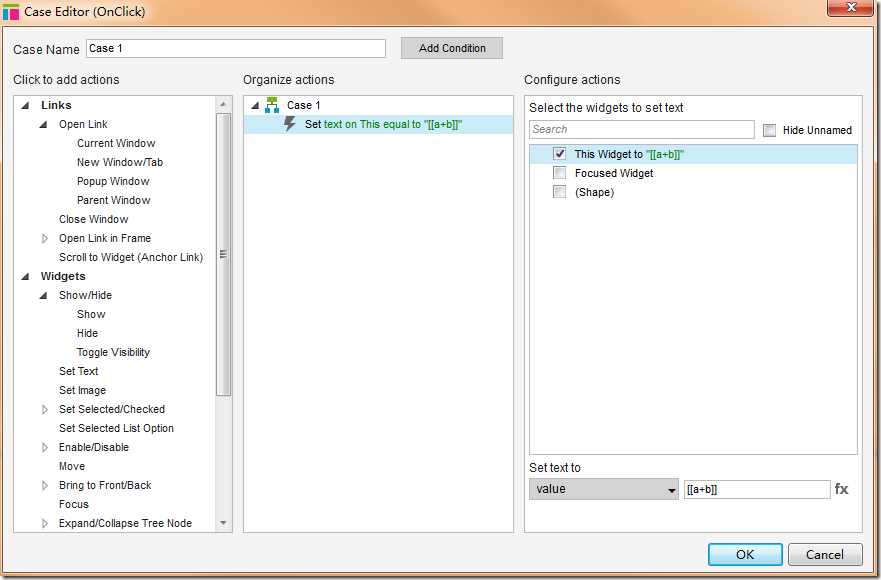Click the Add Condition button

[x=452, y=48]
